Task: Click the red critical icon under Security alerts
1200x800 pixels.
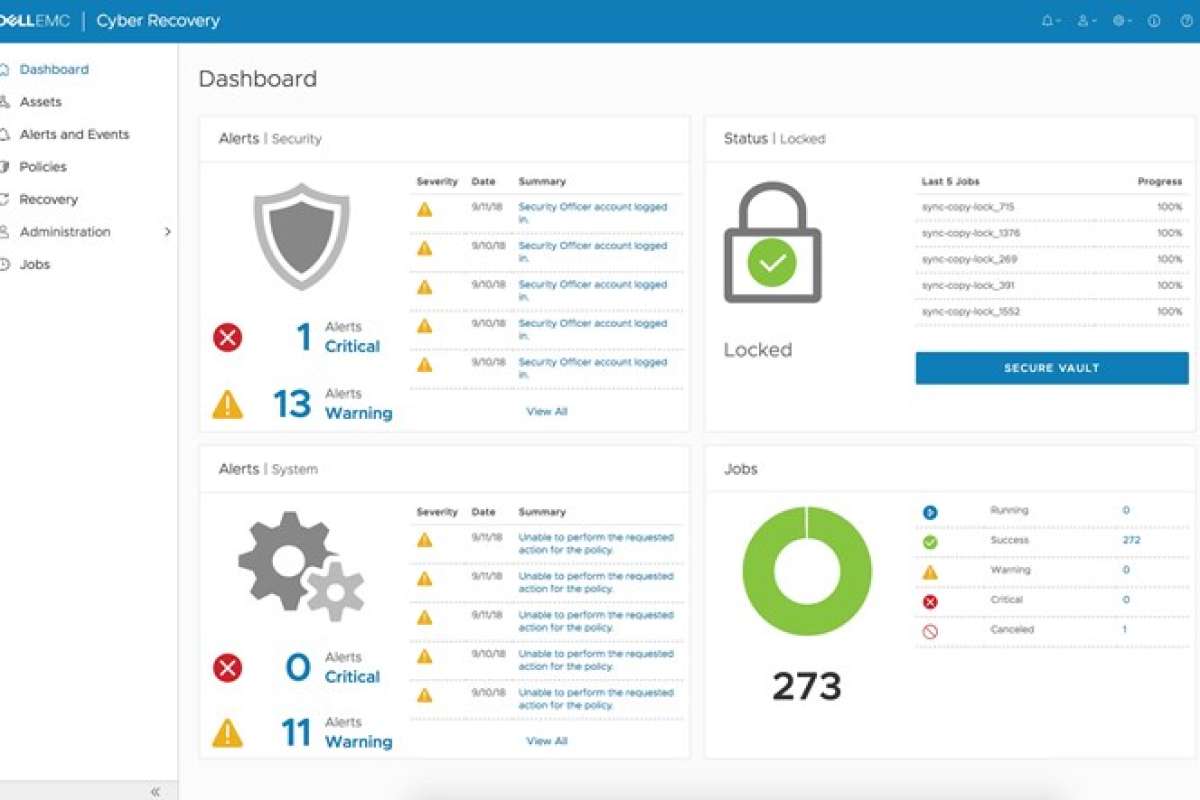Action: pyautogui.click(x=228, y=337)
